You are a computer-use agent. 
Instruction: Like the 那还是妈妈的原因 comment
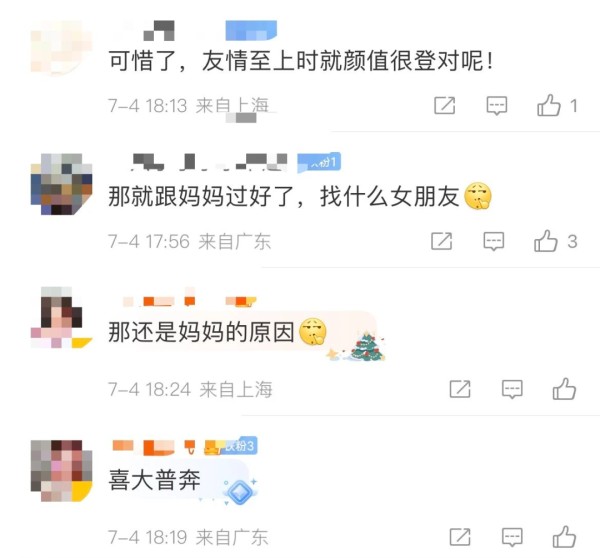pos(564,389)
